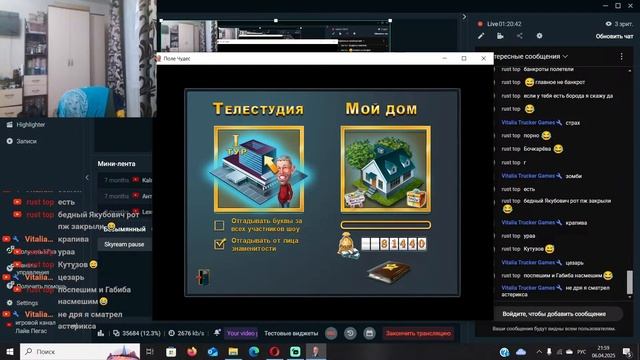Click the score counter 81440
This screenshot has width=640, height=360.
[x=394, y=244]
